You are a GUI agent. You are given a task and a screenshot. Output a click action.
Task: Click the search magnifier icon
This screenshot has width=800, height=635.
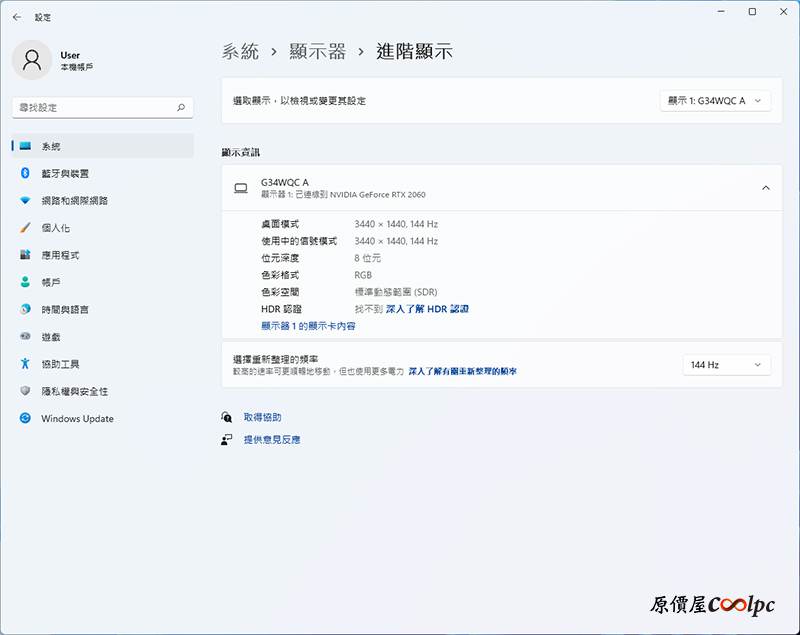(181, 107)
